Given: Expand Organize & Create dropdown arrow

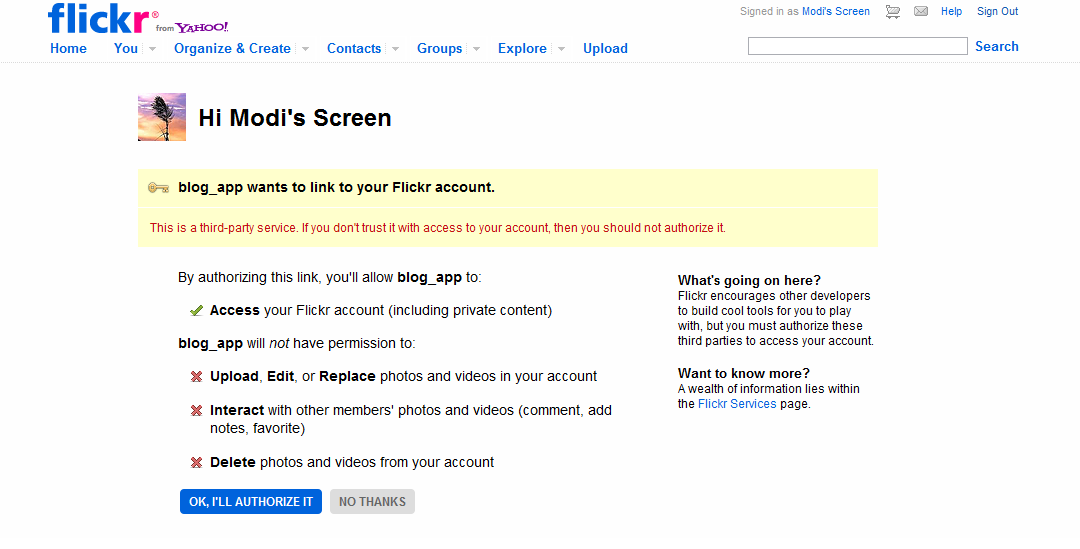Looking at the screenshot, I should 305,49.
